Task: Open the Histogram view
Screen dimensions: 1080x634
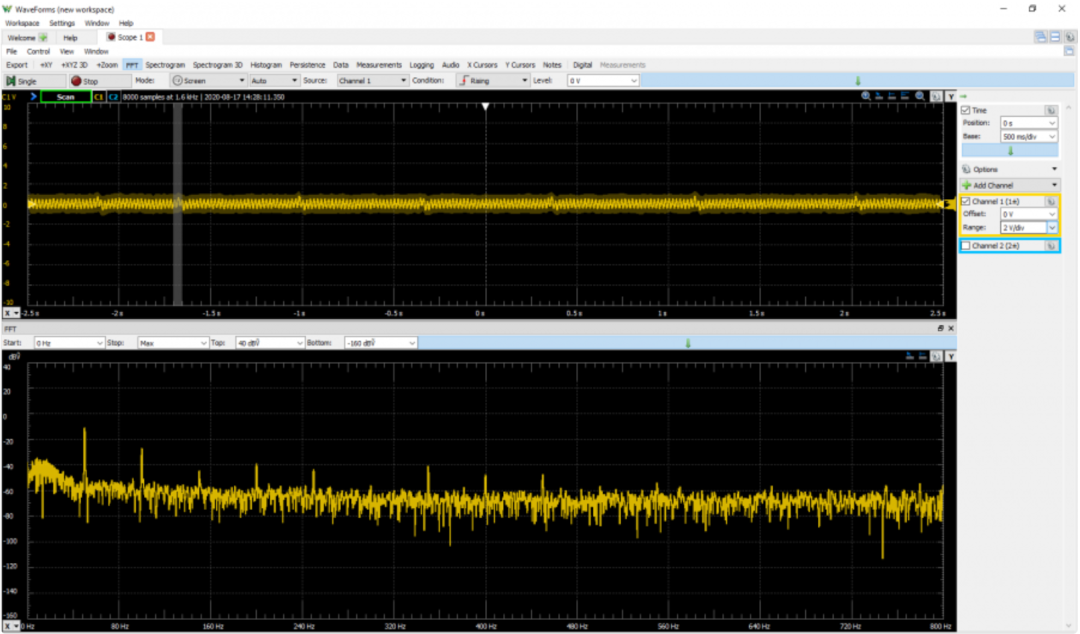Action: (266, 65)
